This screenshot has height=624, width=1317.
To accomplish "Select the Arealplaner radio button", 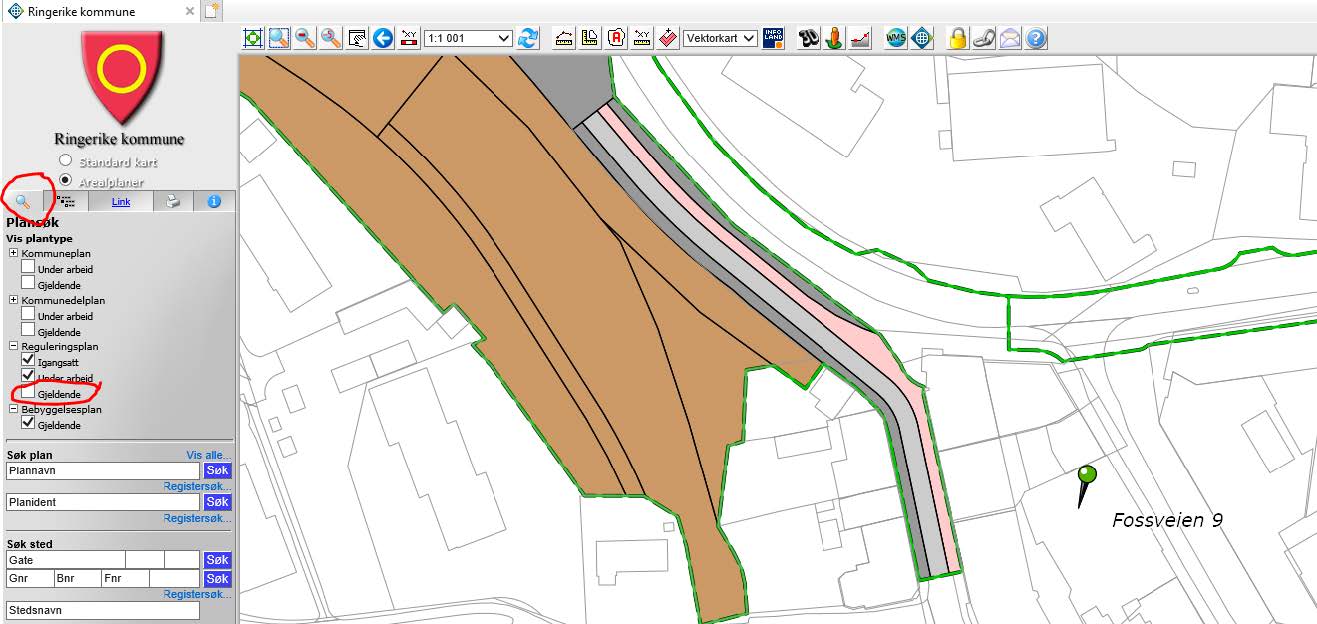I will (x=66, y=181).
